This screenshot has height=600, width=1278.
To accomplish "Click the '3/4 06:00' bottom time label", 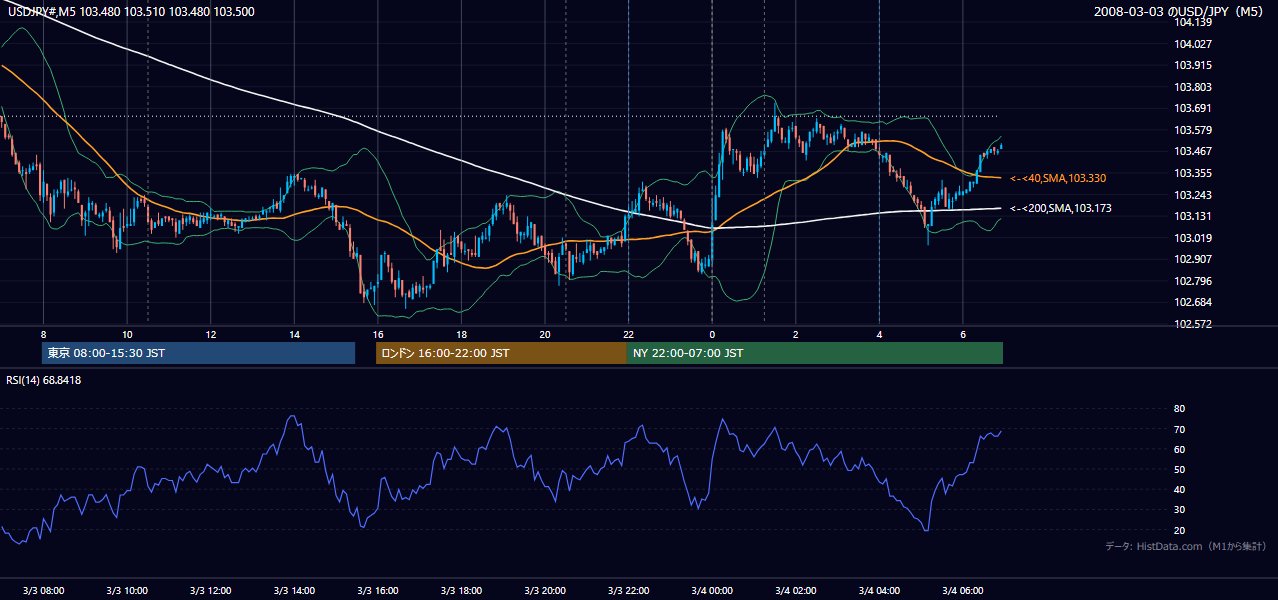I will tap(963, 590).
